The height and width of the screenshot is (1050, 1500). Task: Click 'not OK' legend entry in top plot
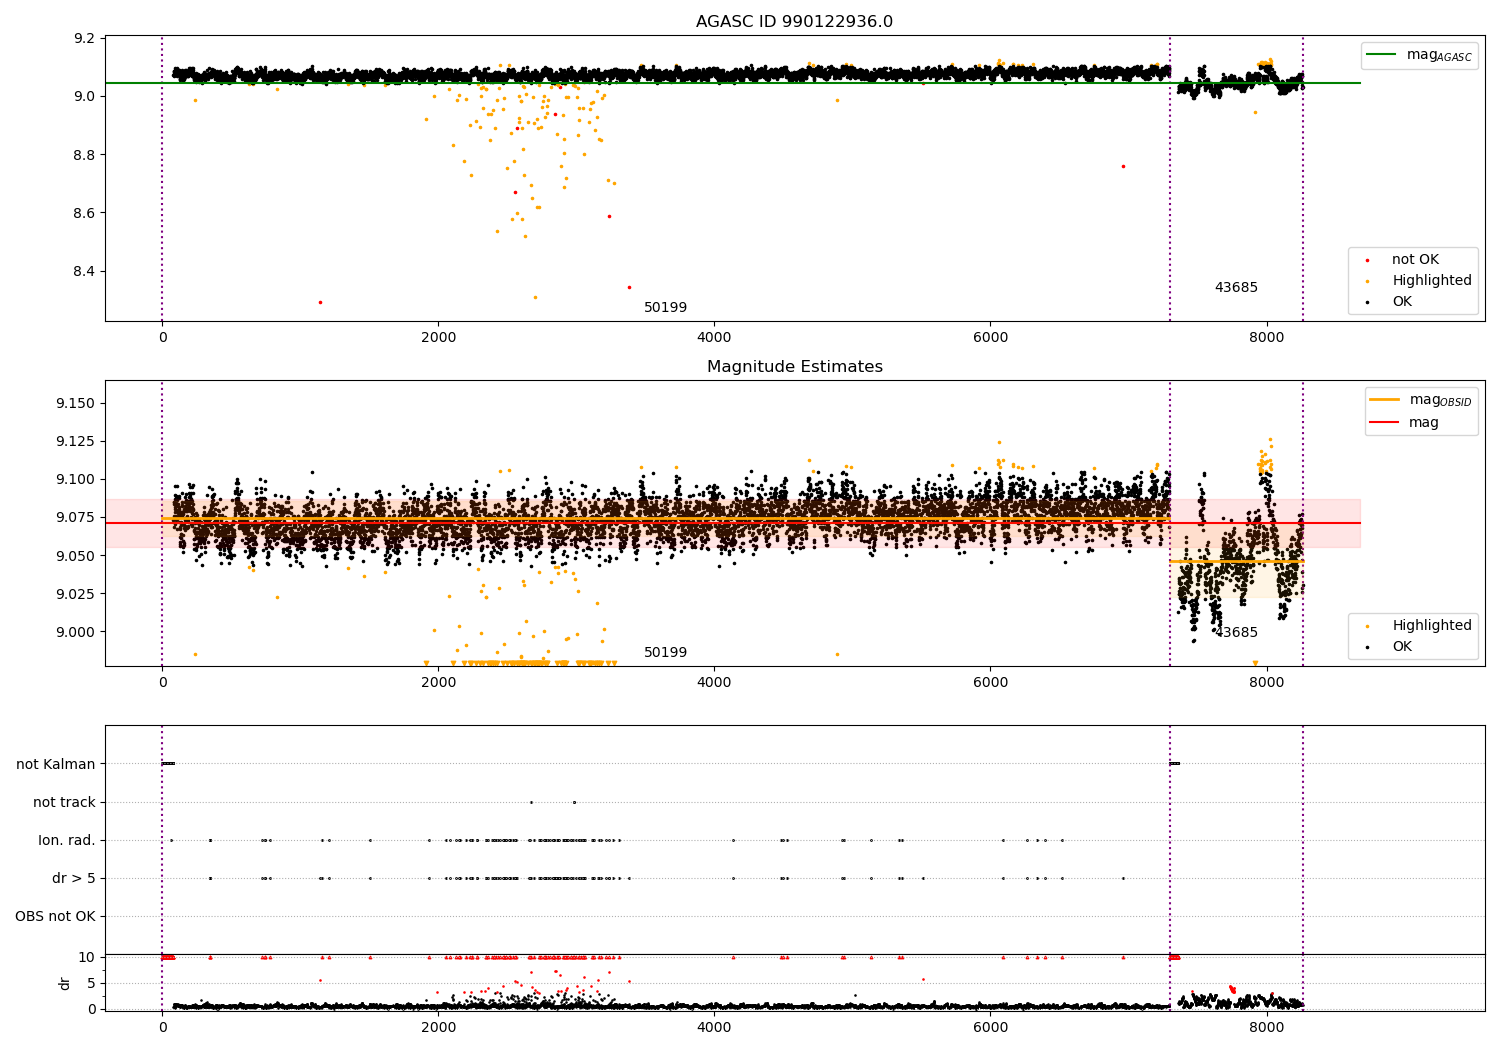(1415, 260)
